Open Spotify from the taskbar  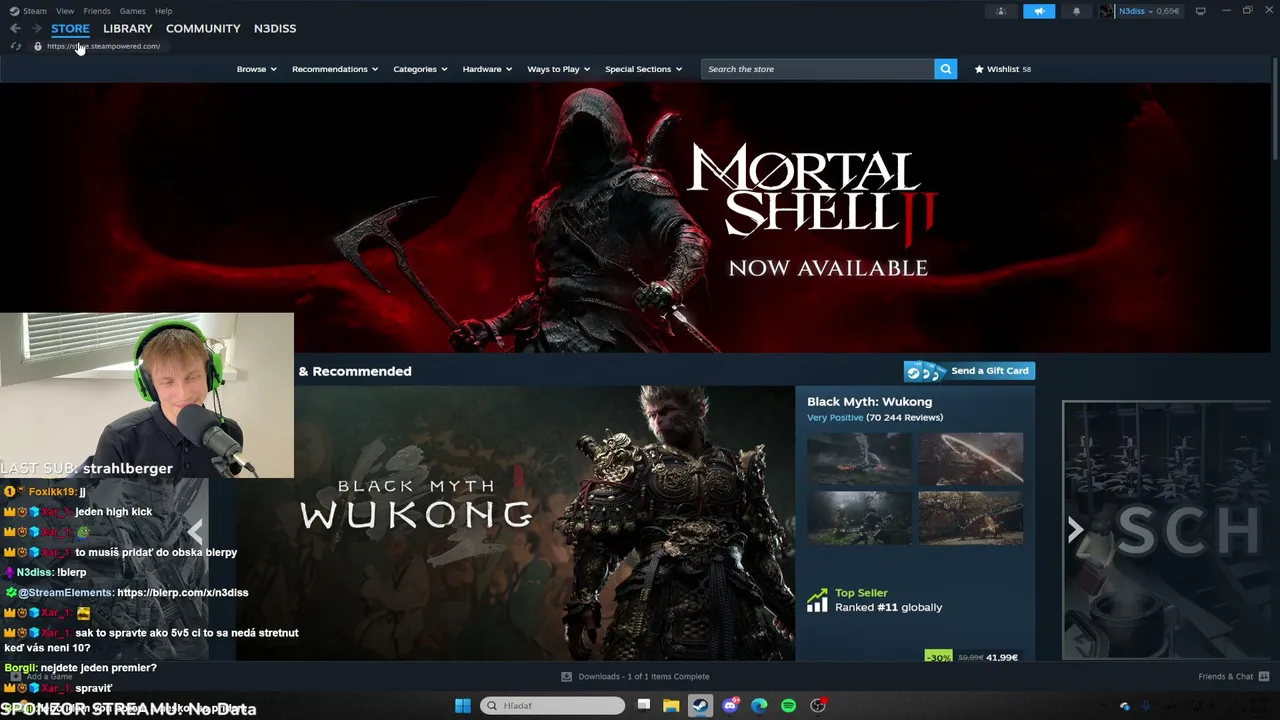[788, 706]
